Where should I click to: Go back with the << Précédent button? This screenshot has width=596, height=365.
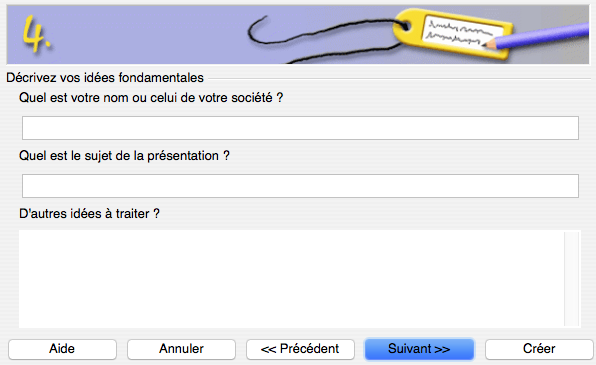300,349
